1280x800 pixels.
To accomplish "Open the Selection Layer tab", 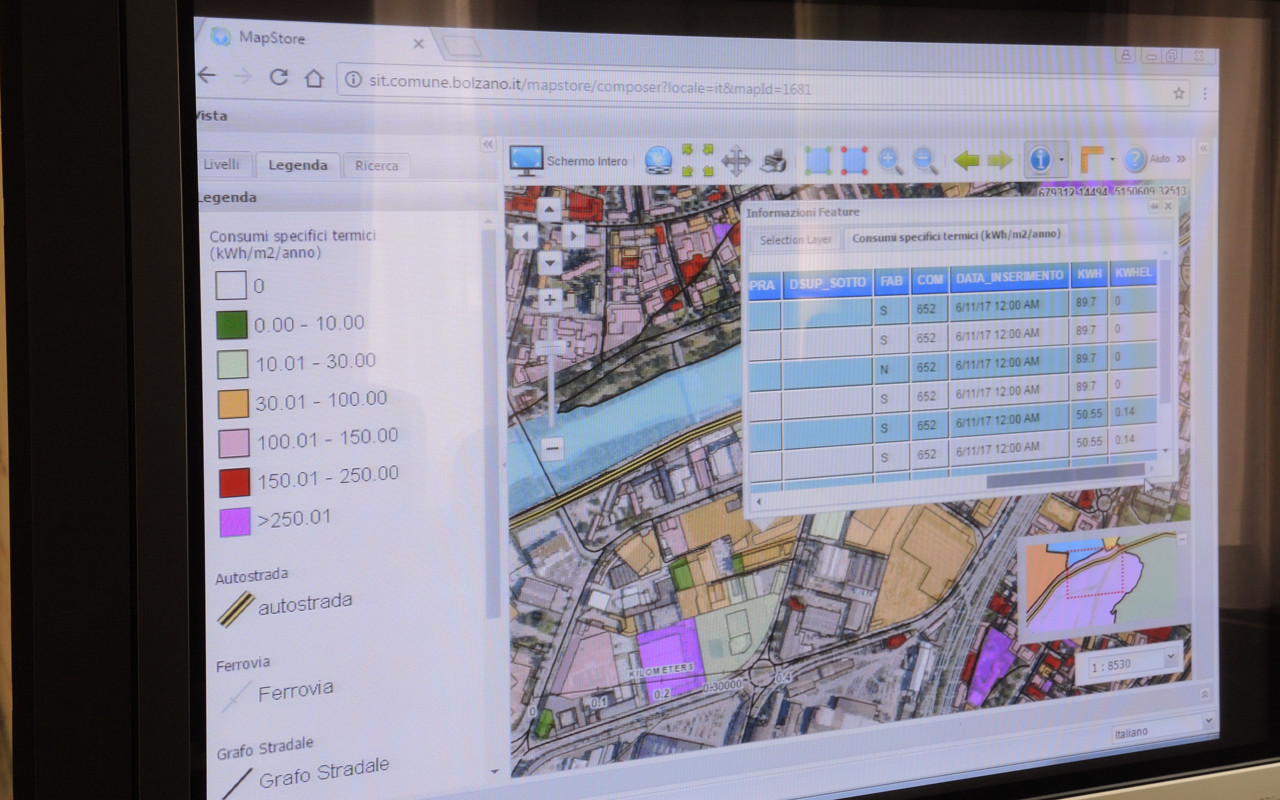I will (x=795, y=241).
